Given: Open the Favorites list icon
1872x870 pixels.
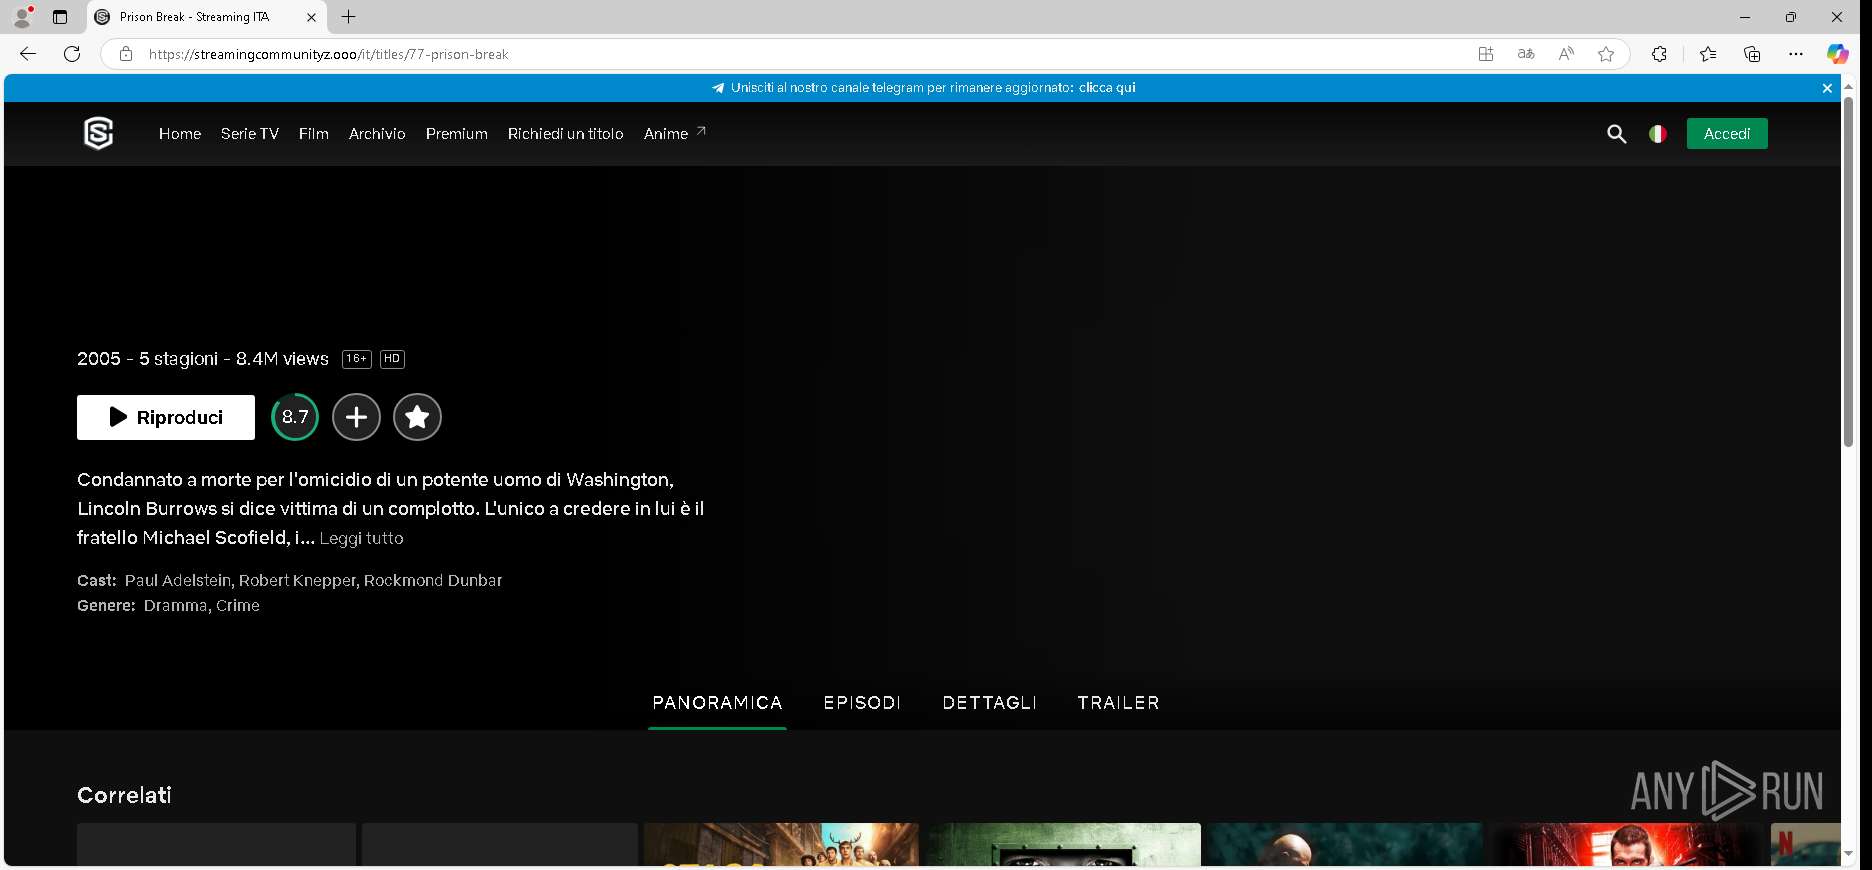Looking at the screenshot, I should tap(1708, 54).
